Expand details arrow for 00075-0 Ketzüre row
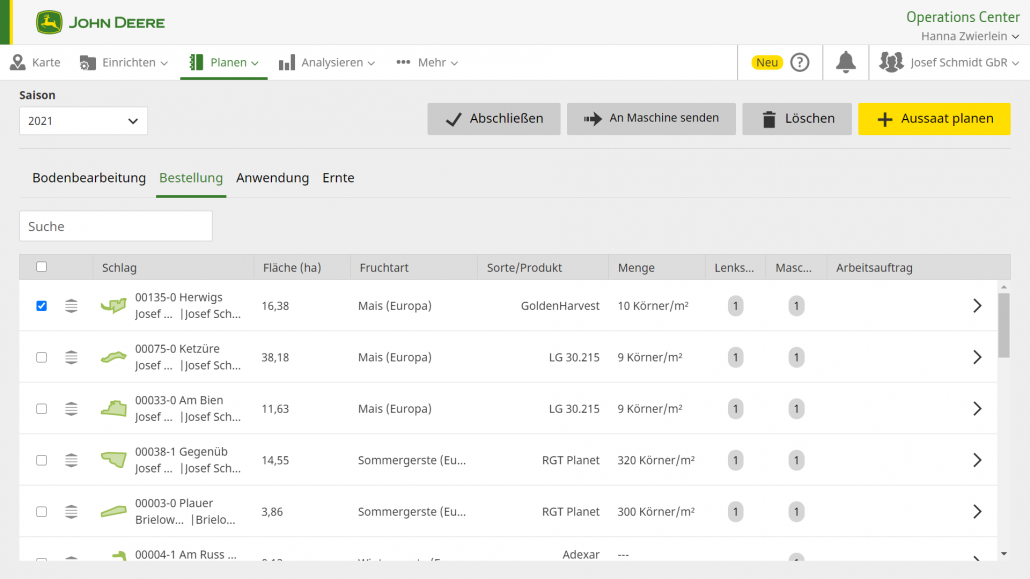The width and height of the screenshot is (1030, 579). (977, 358)
